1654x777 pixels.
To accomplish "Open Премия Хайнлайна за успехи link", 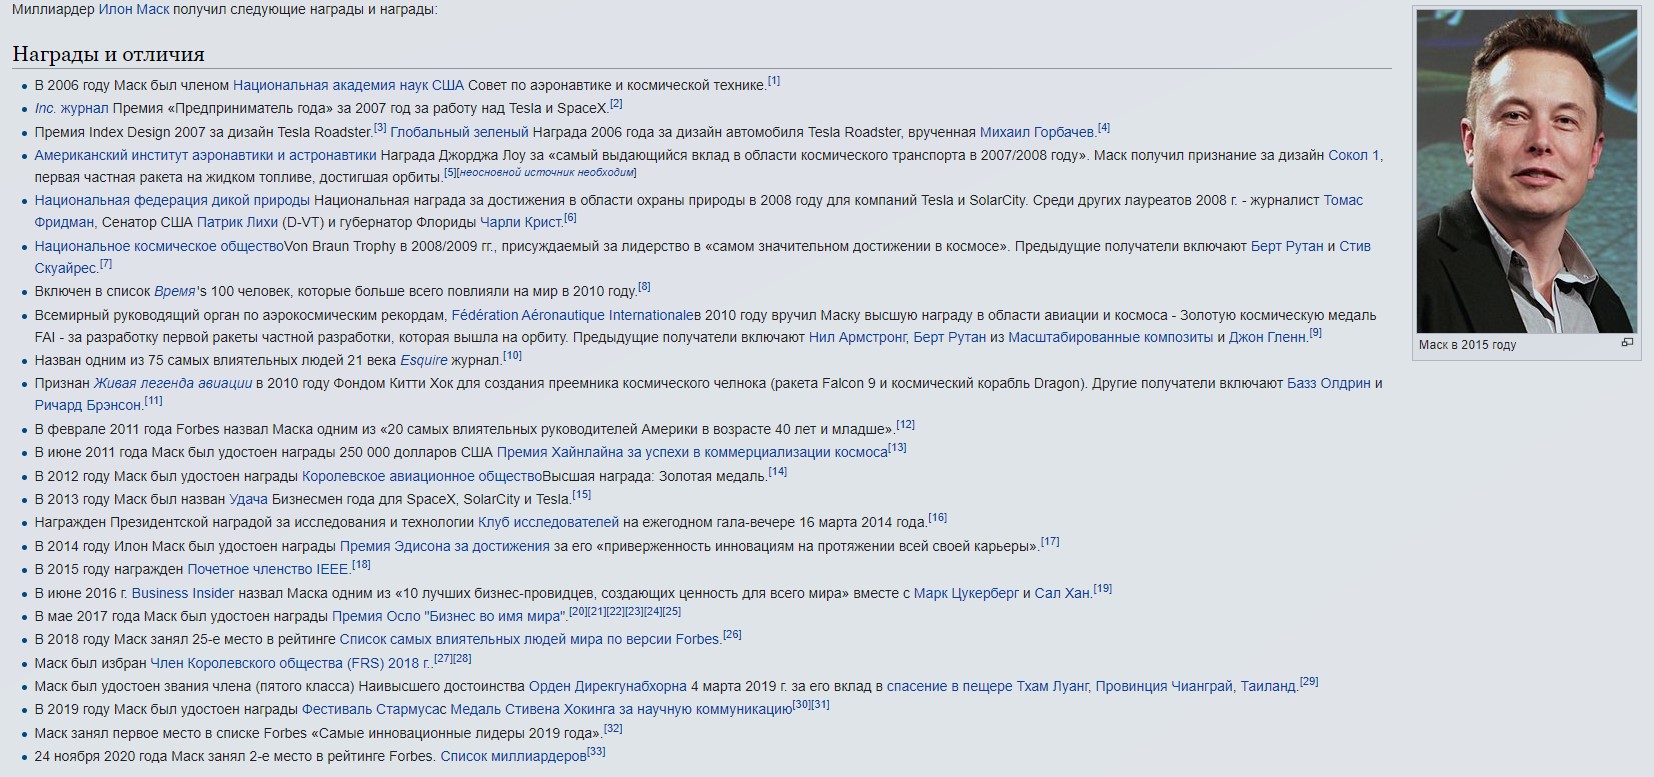I will (x=692, y=452).
